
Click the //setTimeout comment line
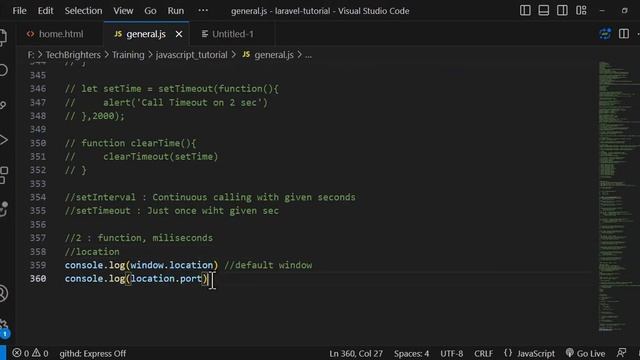pos(171,211)
